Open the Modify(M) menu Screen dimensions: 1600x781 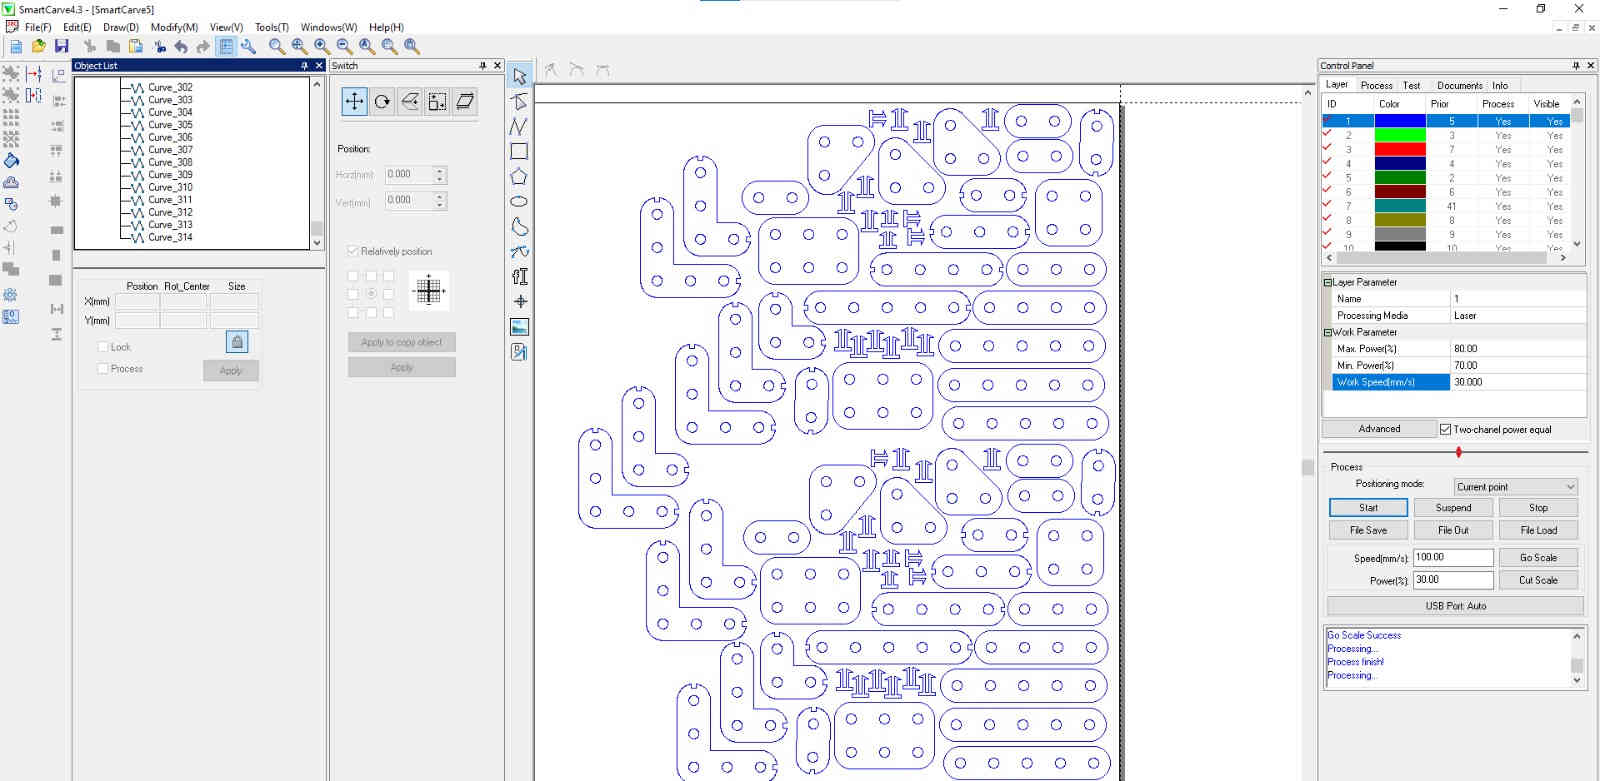(x=174, y=27)
